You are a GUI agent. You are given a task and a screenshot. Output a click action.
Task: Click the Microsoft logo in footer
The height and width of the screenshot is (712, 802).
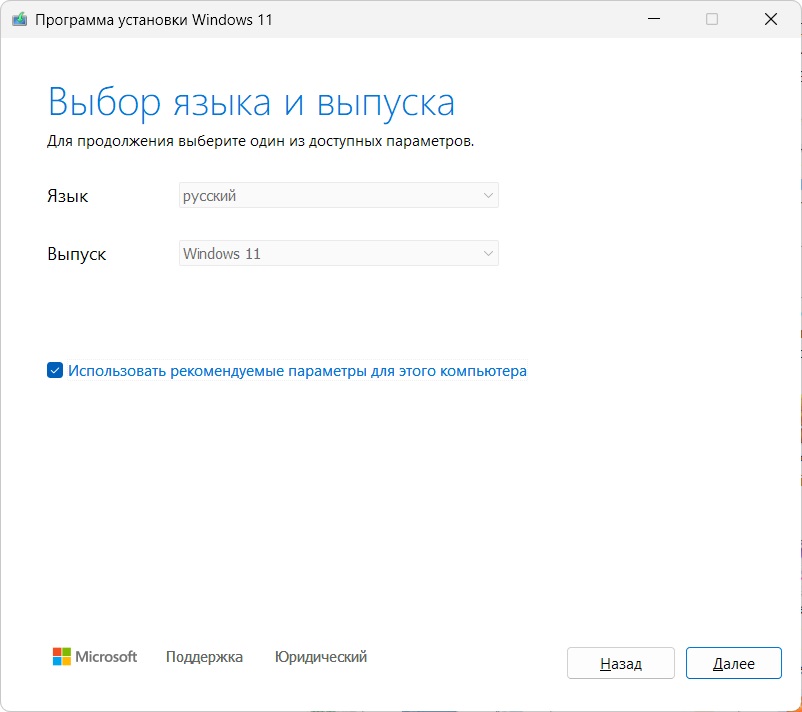(x=95, y=656)
